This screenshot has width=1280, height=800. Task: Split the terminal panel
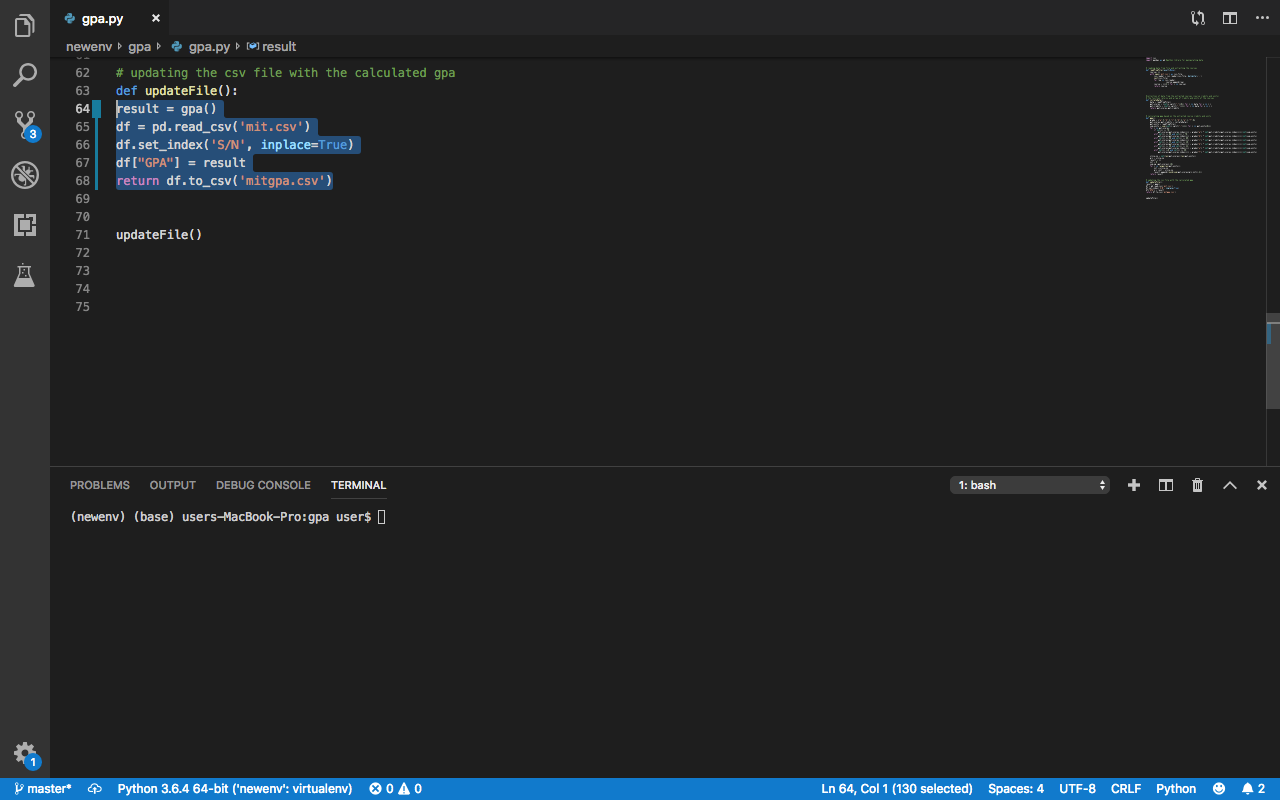point(1165,485)
